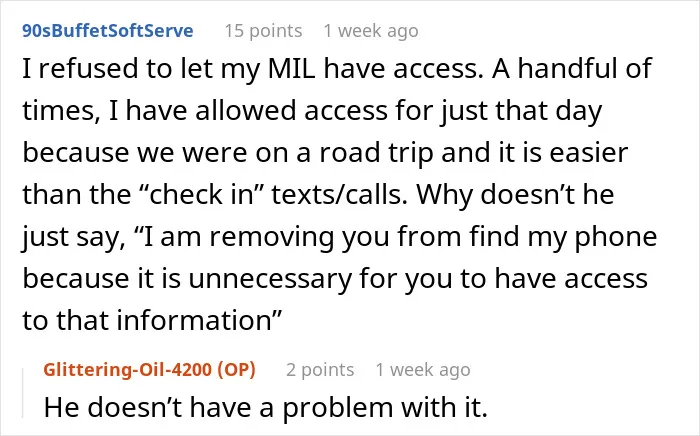The height and width of the screenshot is (436, 700).
Task: Click the 2 points score label
Action: pos(320,370)
